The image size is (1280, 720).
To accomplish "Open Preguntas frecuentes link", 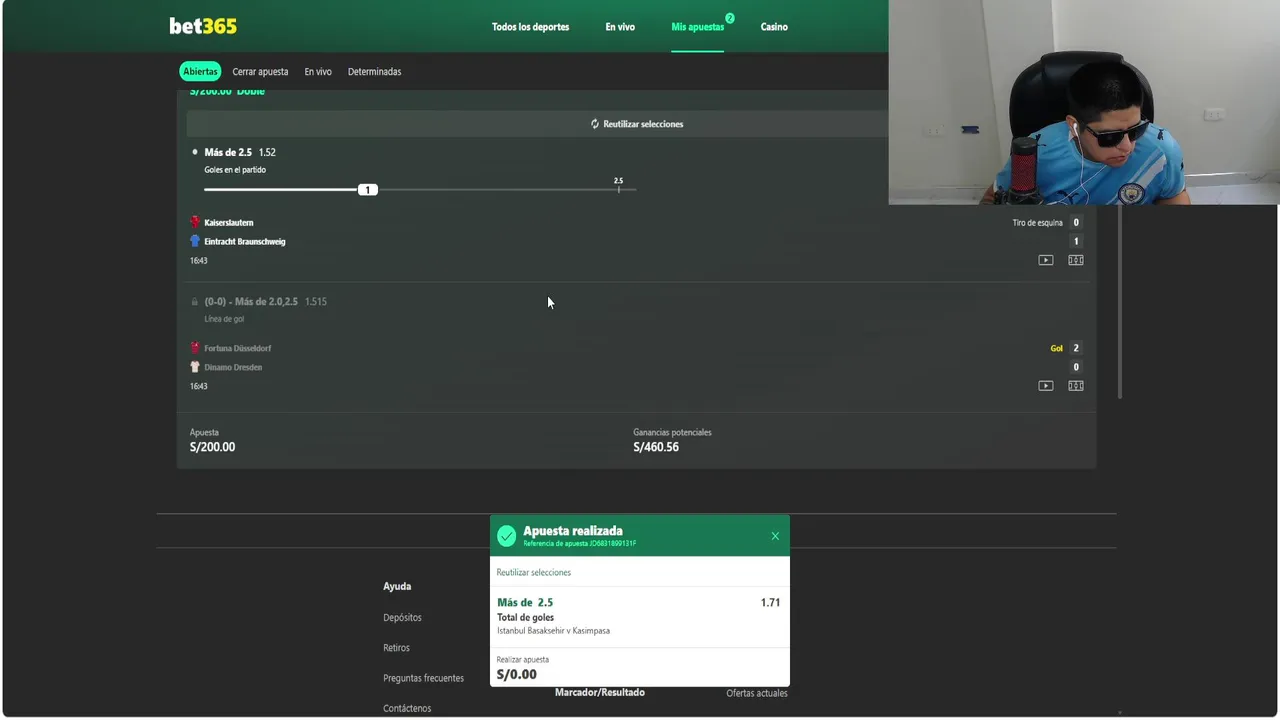I will (x=423, y=678).
